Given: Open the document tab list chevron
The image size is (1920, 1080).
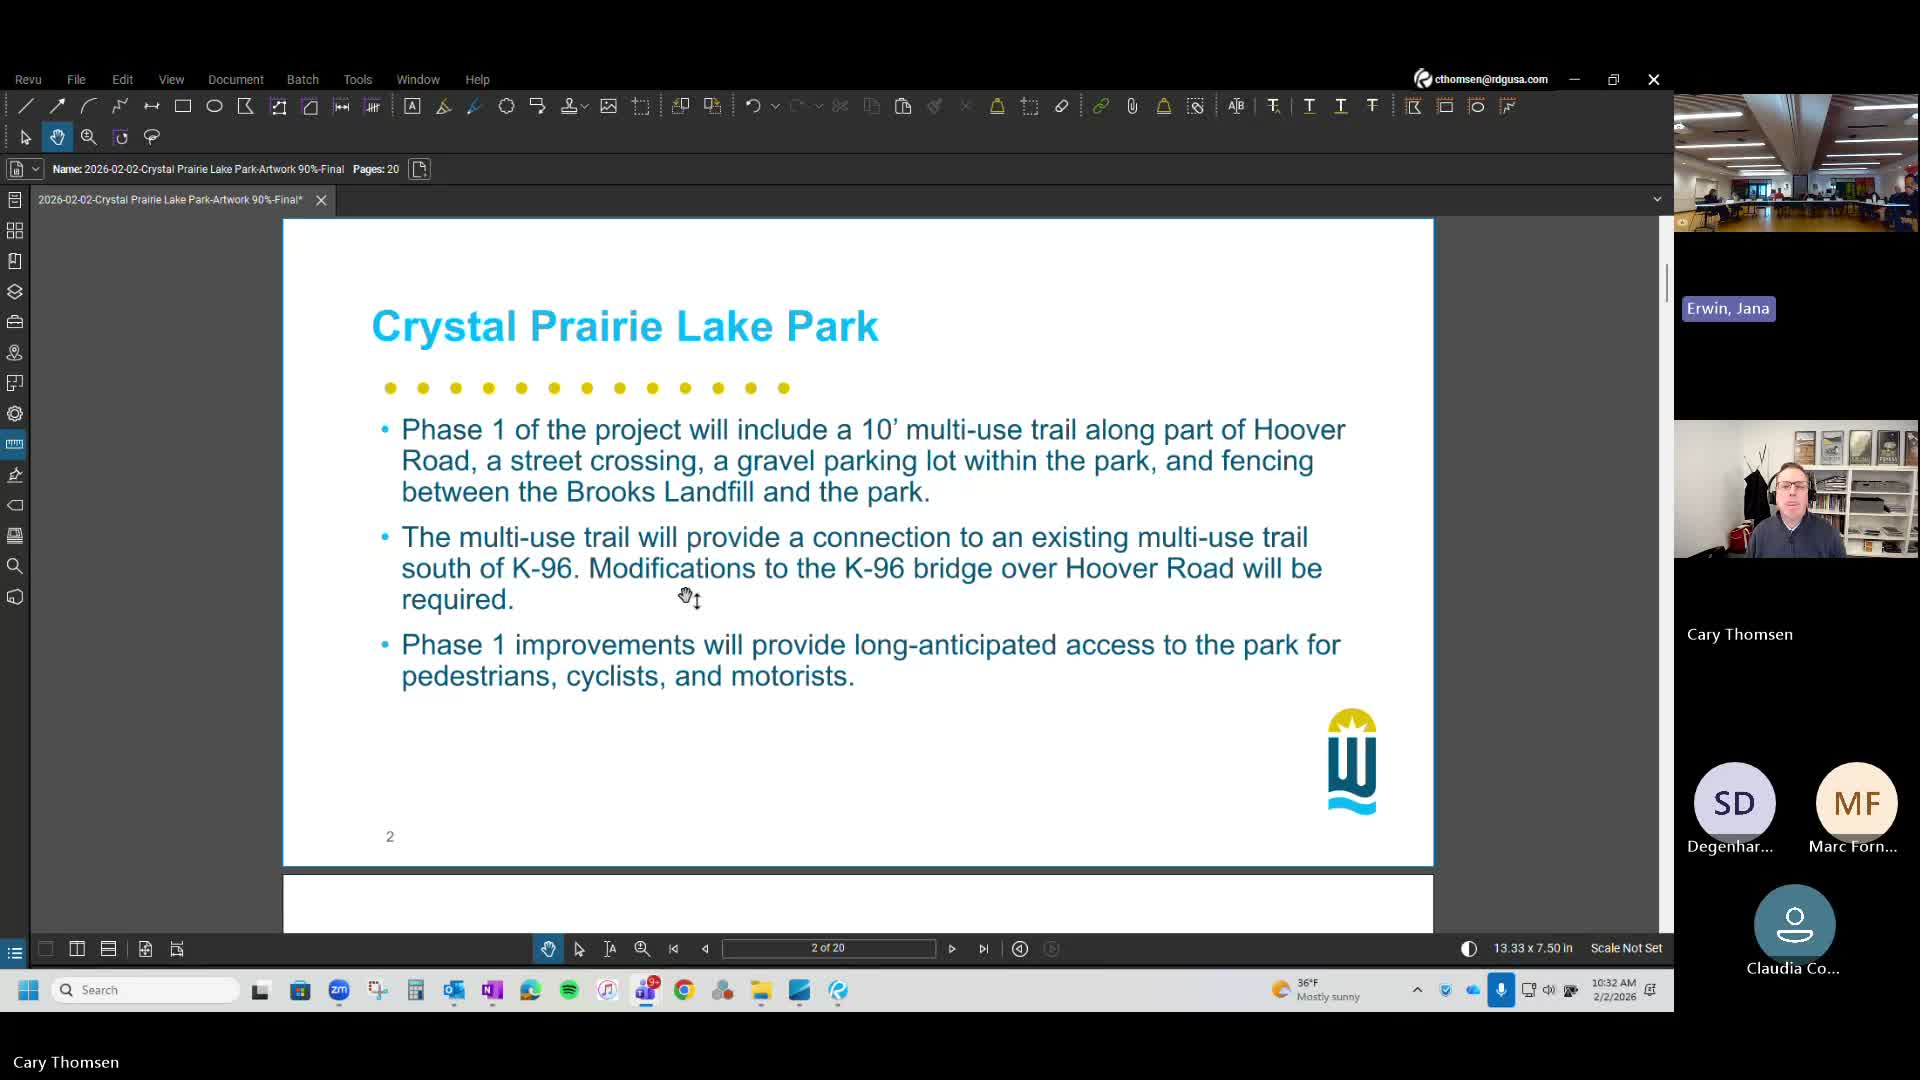Looking at the screenshot, I should tap(1657, 199).
